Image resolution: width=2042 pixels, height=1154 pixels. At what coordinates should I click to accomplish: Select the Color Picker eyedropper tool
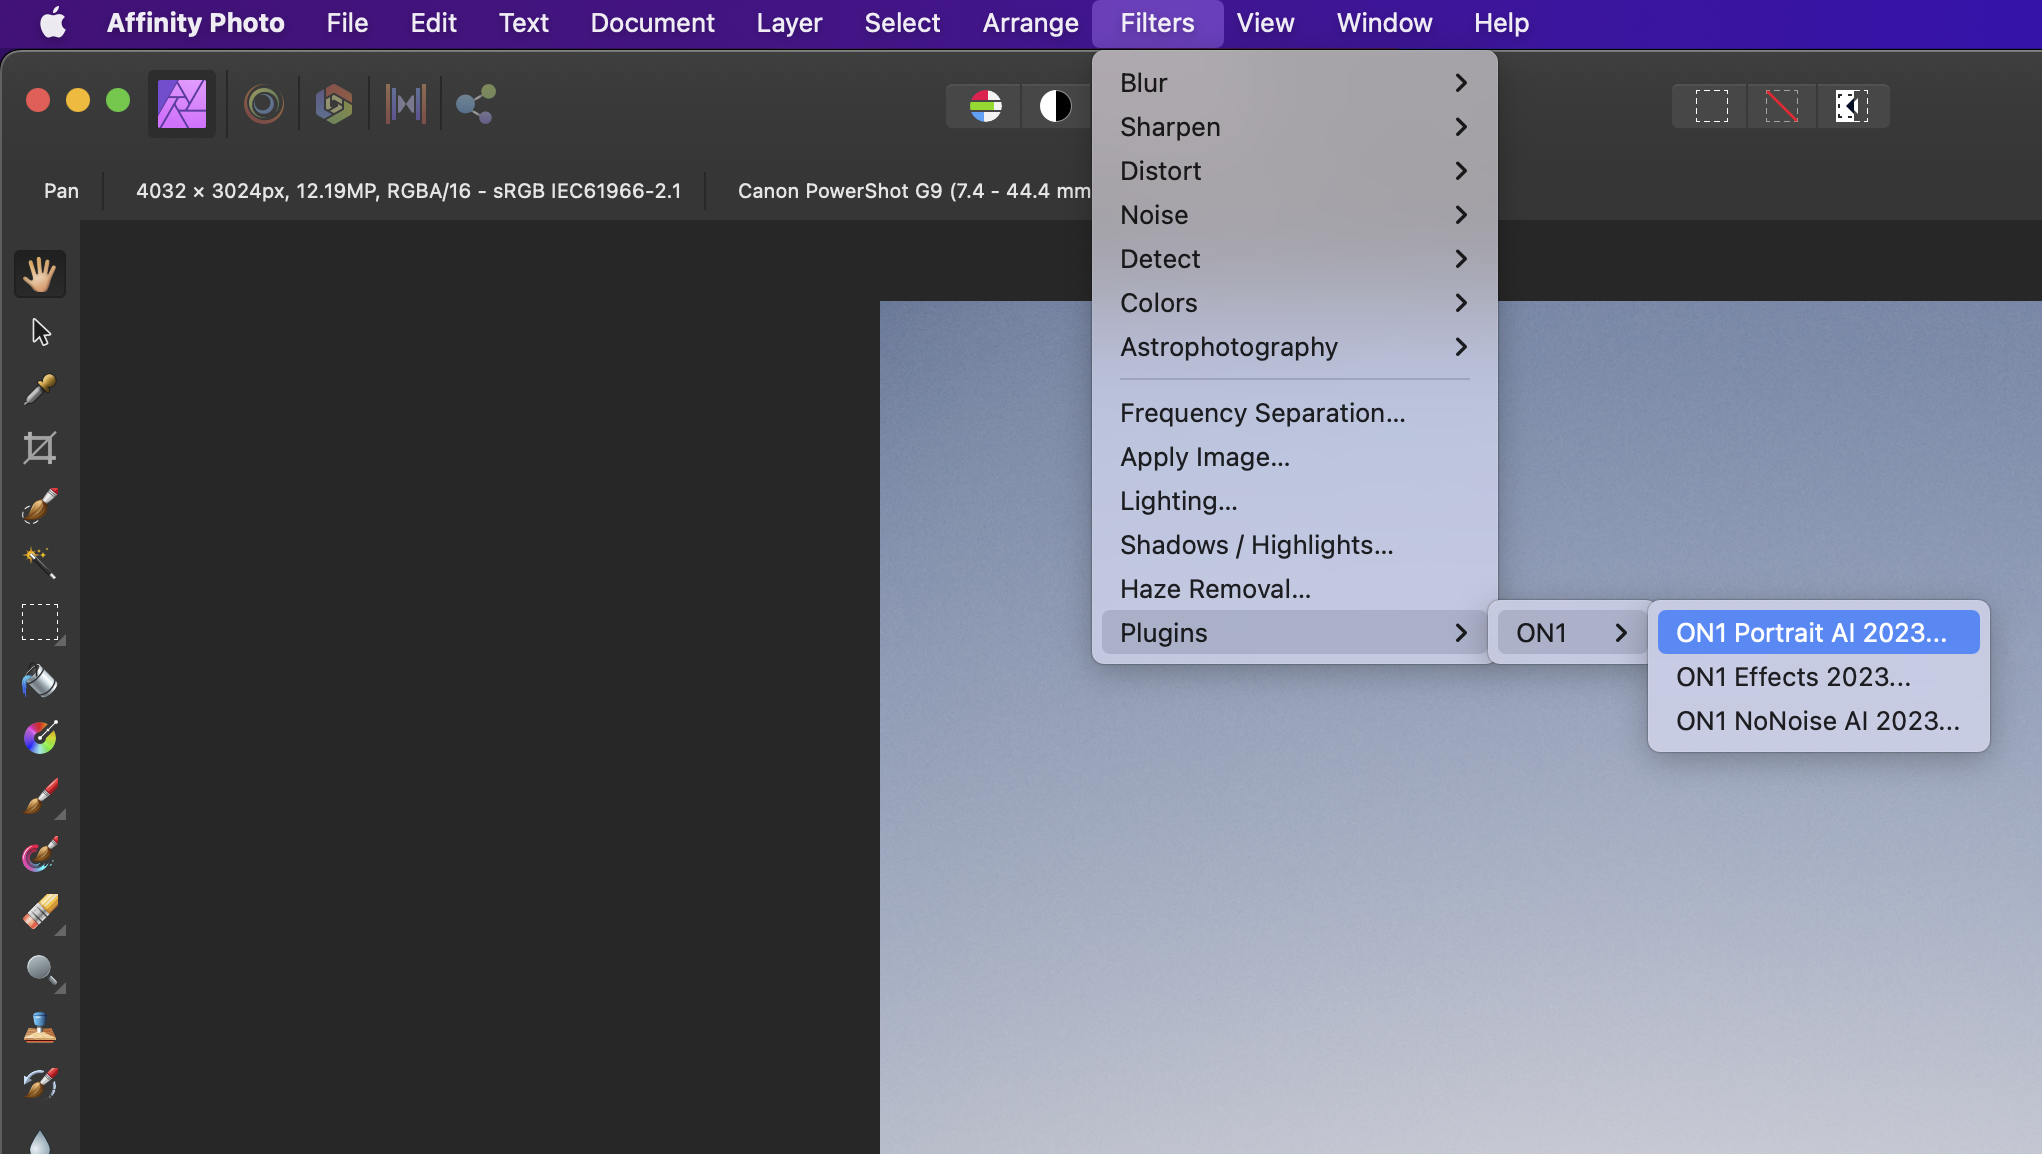pyautogui.click(x=40, y=390)
